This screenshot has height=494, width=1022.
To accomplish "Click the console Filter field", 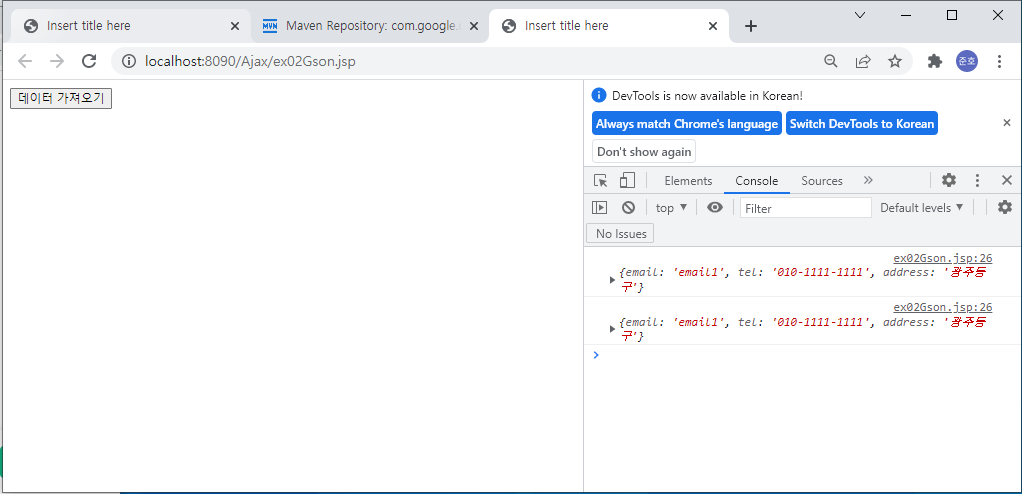I will click(806, 208).
